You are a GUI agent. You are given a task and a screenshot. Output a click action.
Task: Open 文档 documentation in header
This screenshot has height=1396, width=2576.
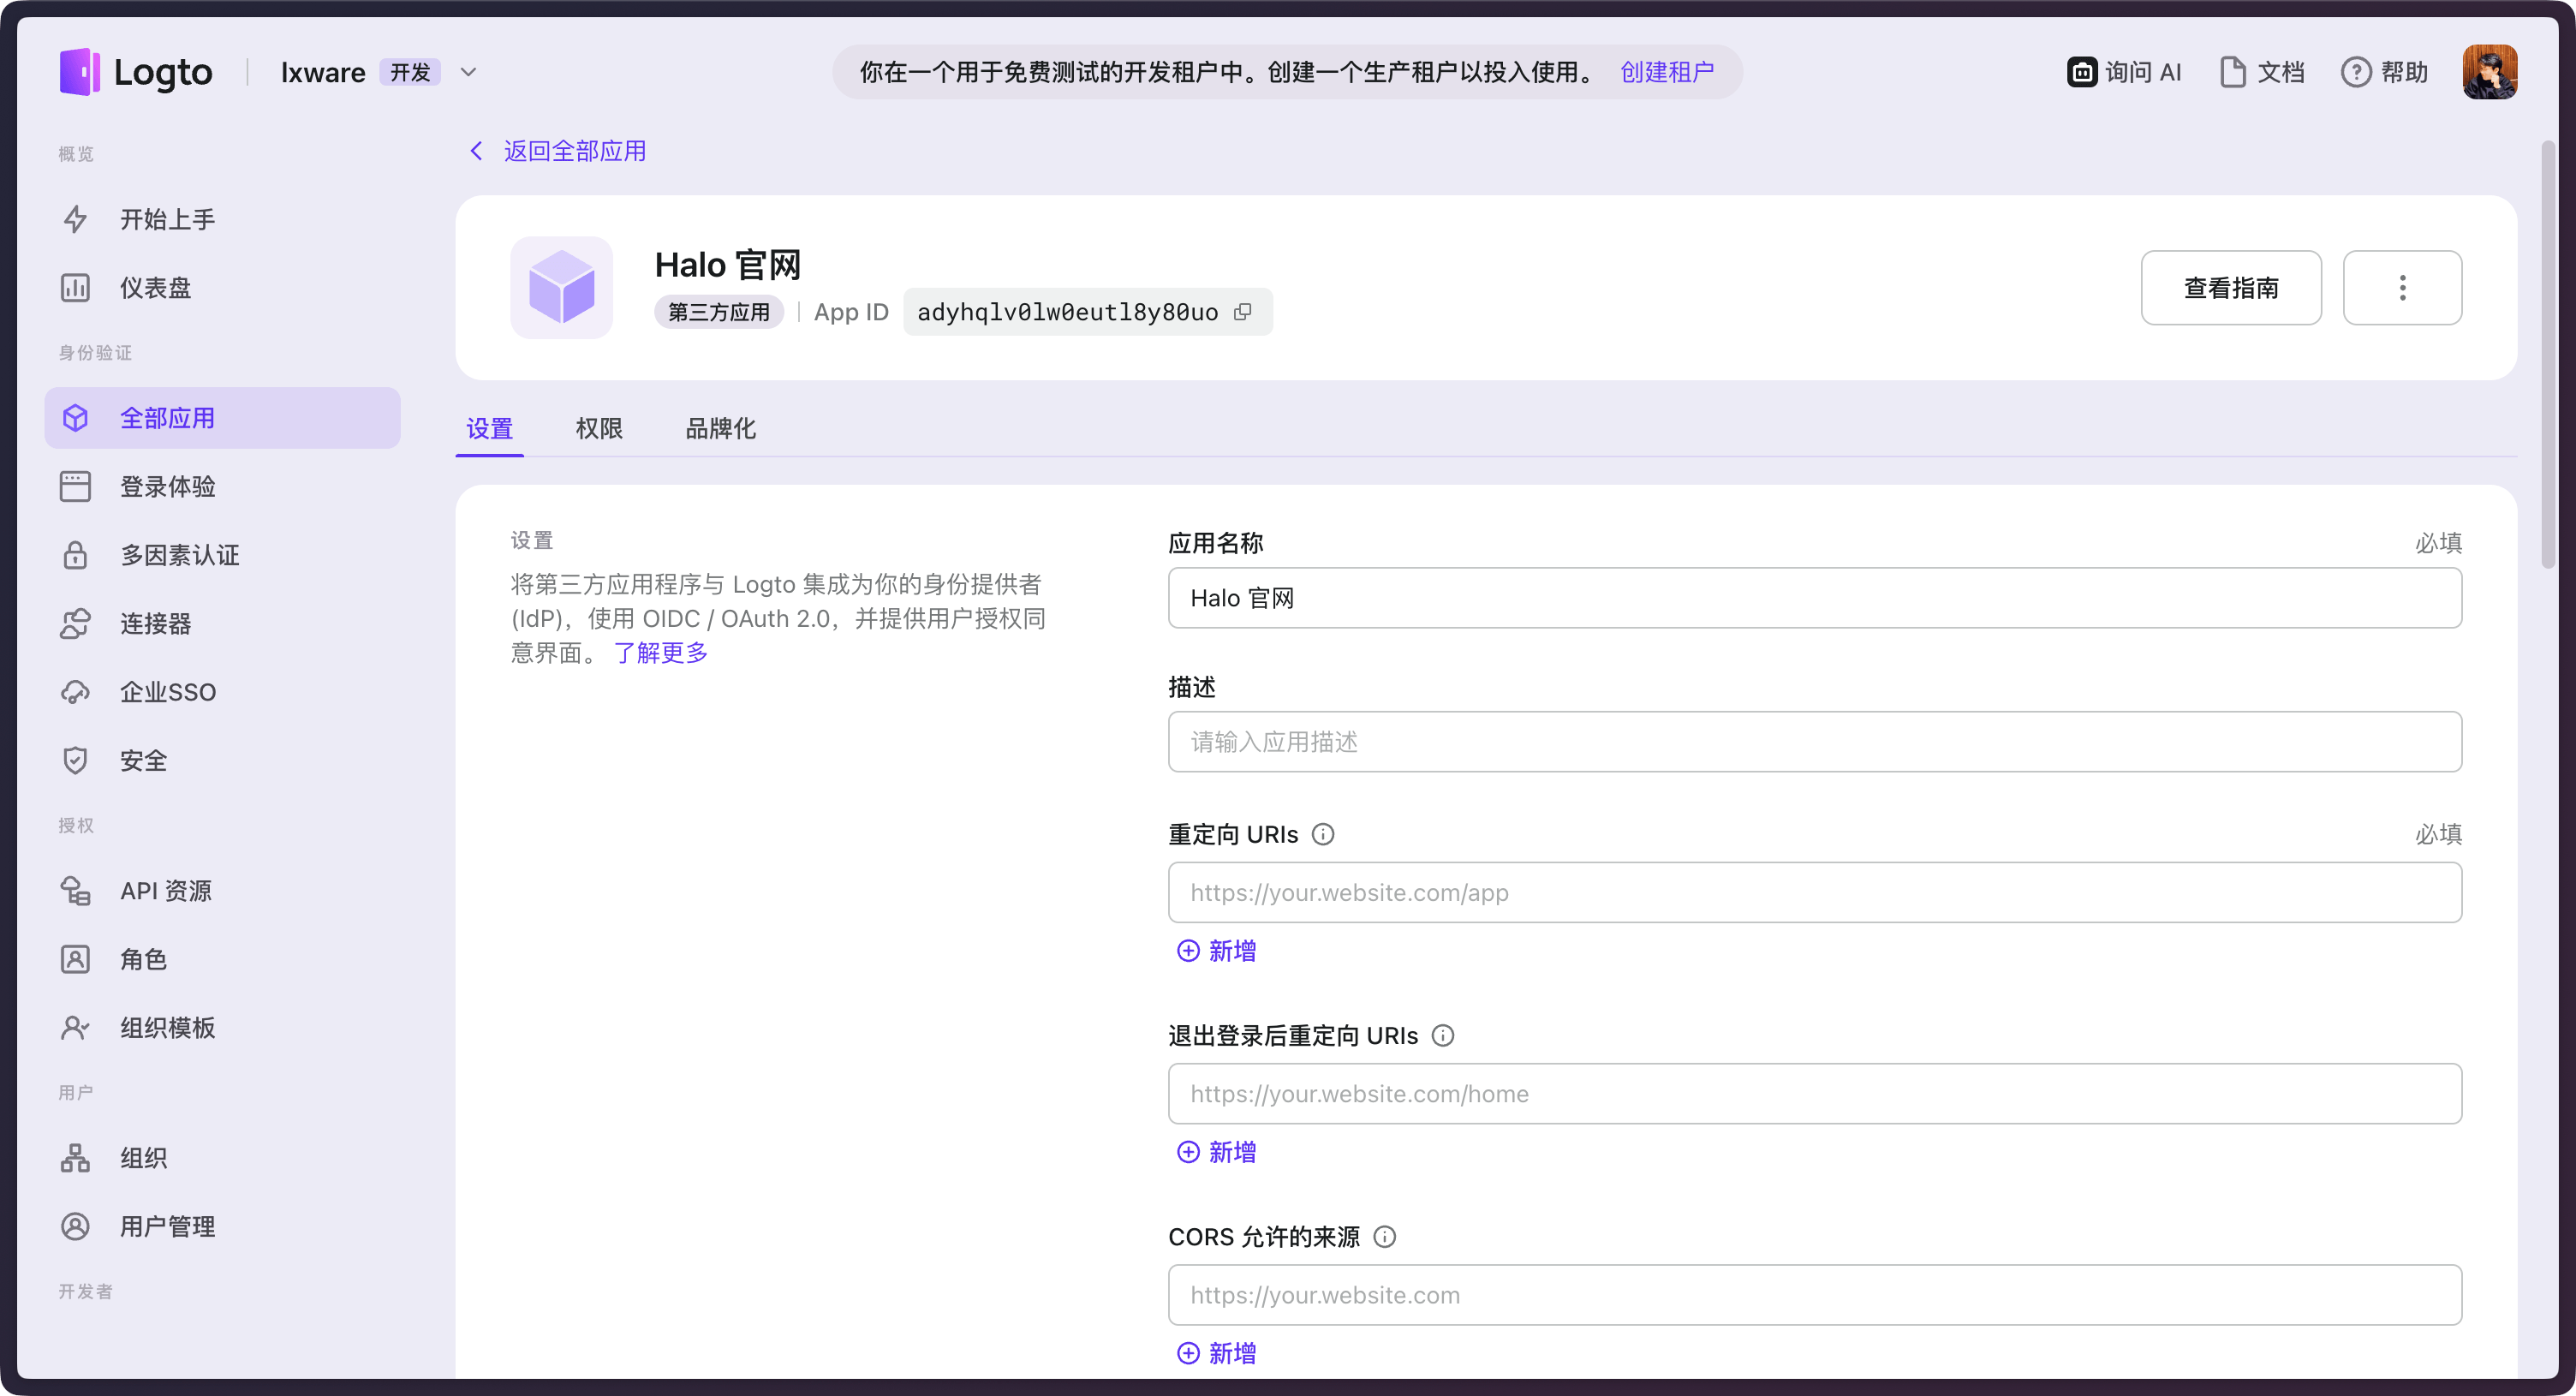click(x=2262, y=72)
